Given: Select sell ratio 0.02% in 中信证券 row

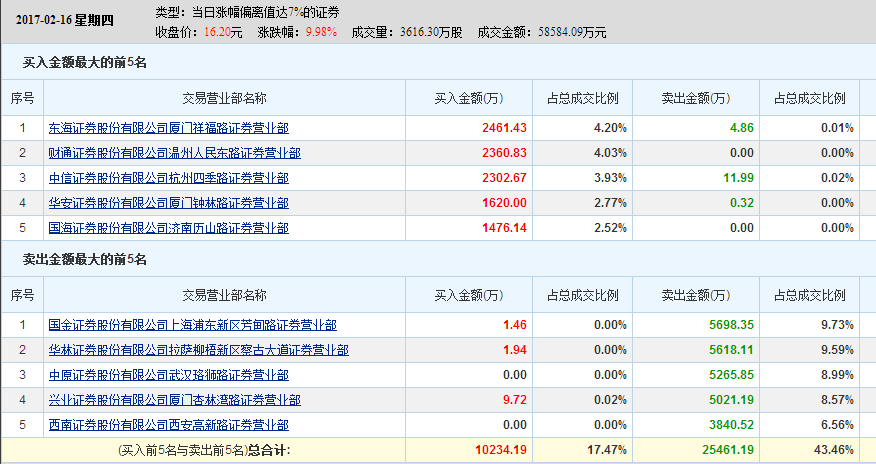Looking at the screenshot, I should coord(837,178).
